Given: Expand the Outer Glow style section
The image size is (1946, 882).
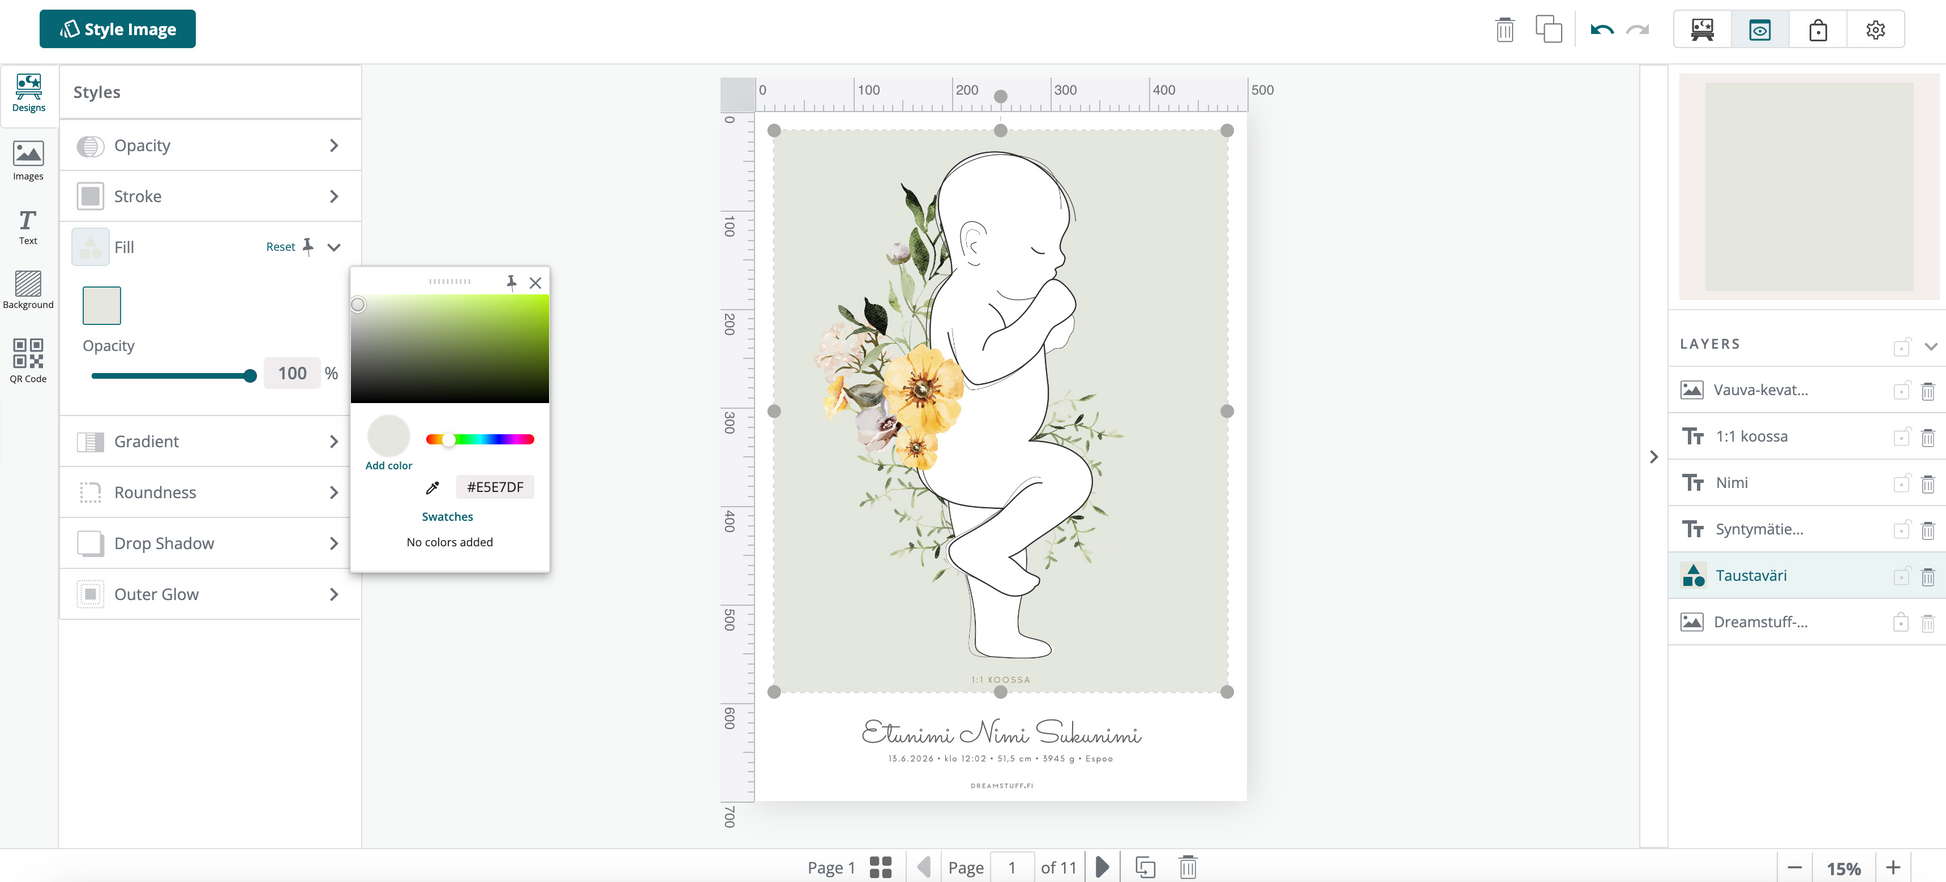Looking at the screenshot, I should point(210,595).
